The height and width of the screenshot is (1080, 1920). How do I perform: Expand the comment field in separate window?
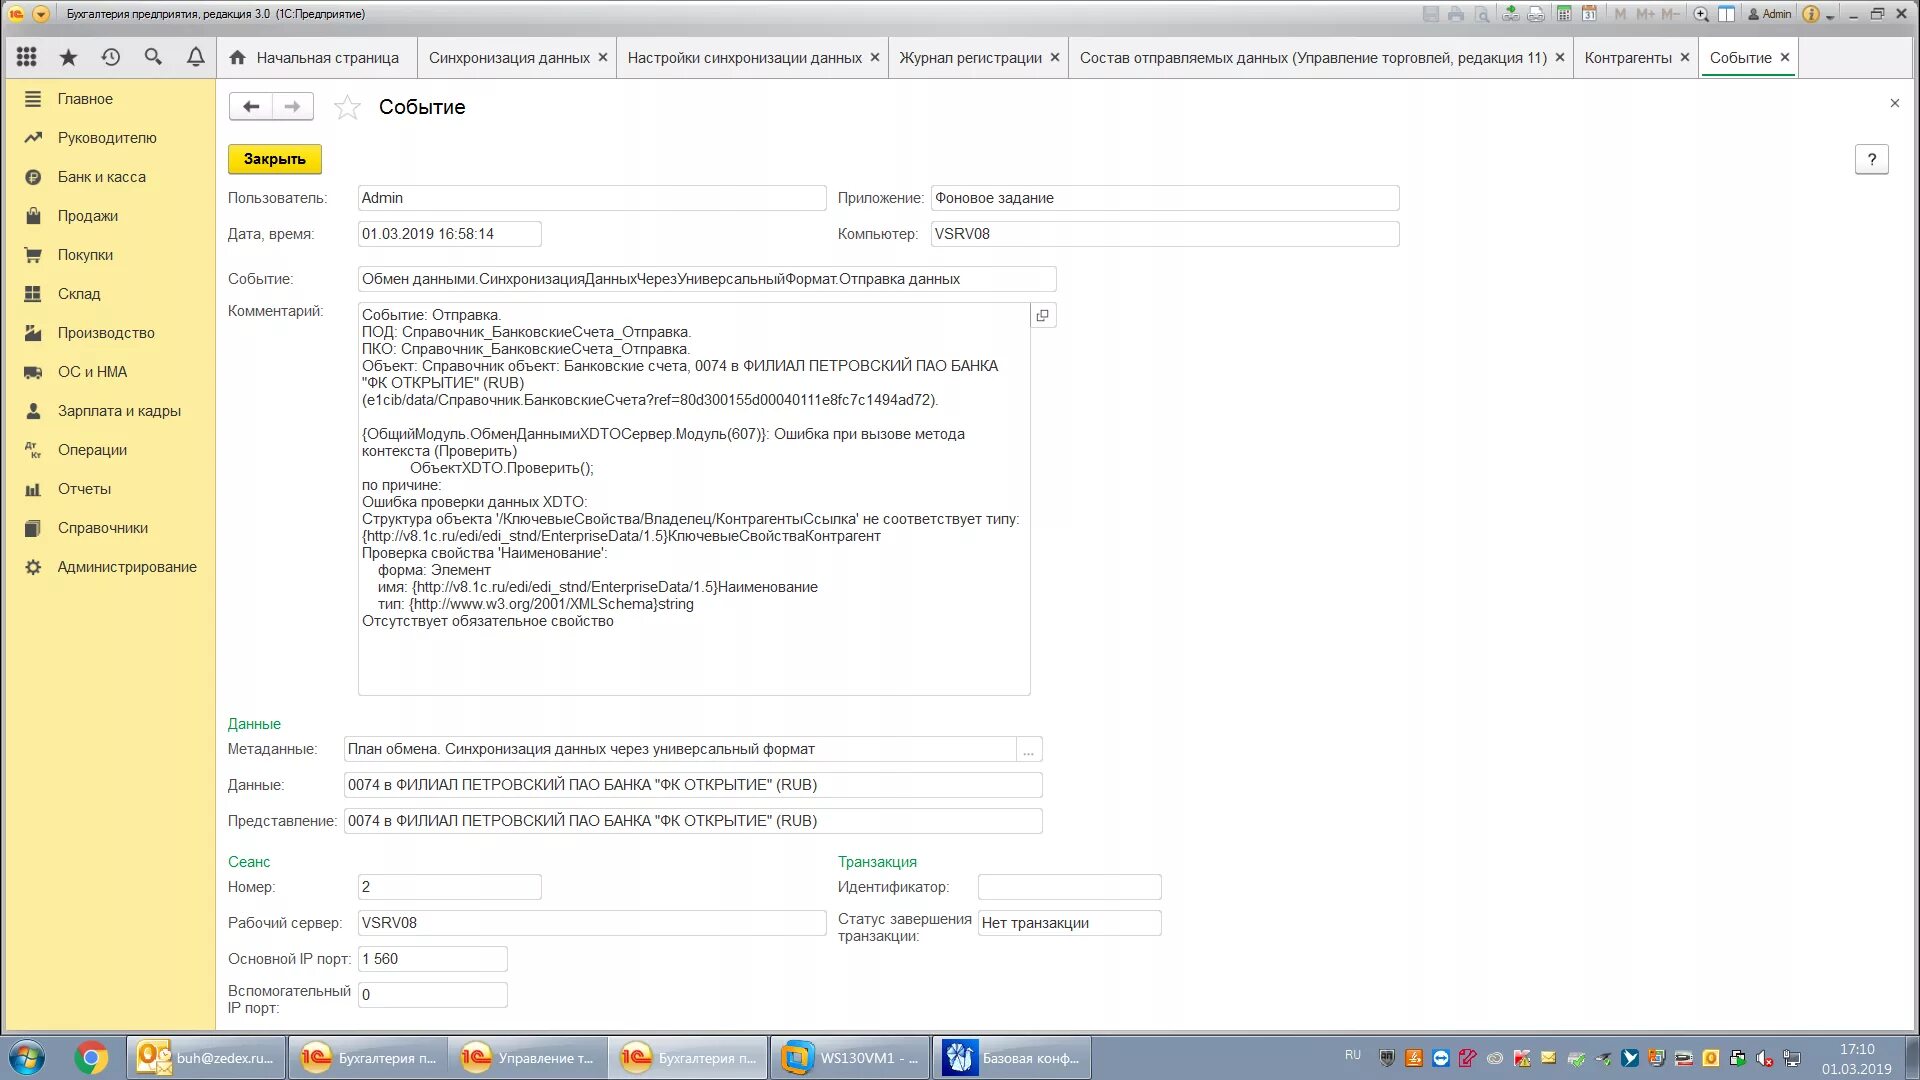point(1042,316)
